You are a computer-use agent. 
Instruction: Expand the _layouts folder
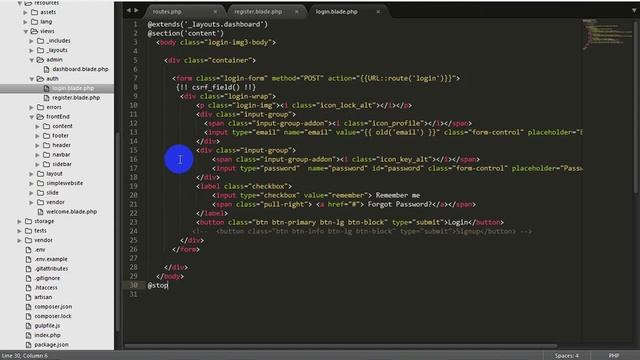pyautogui.click(x=31, y=50)
